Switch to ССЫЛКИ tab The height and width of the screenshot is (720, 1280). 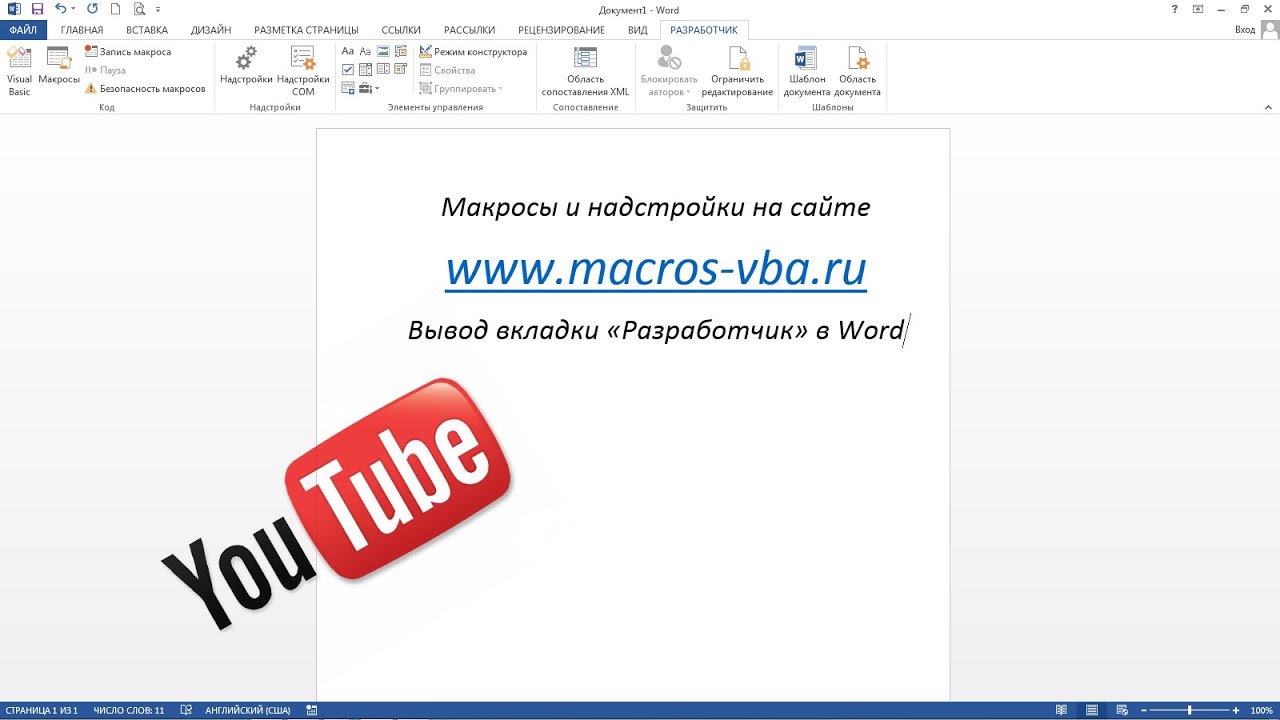pyautogui.click(x=401, y=30)
